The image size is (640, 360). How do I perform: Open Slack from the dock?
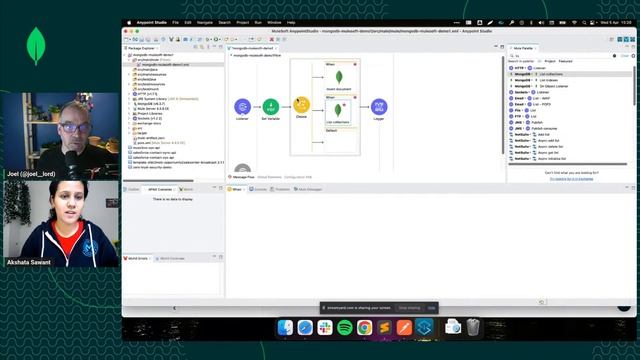(x=325, y=327)
